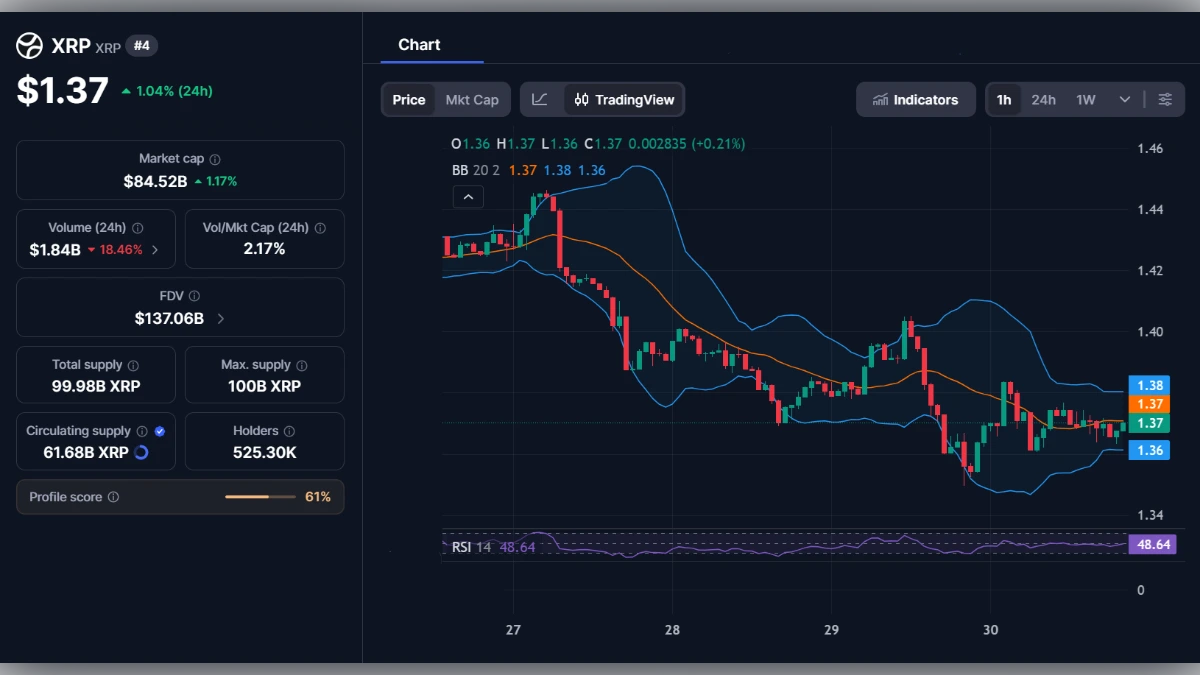Click the RSI 14 indicator label

coord(472,547)
